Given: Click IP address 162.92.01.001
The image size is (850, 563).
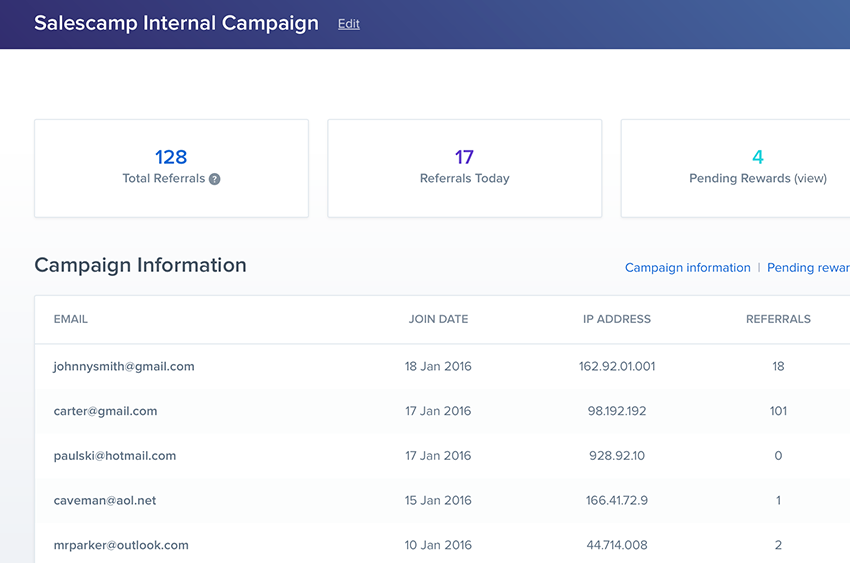Looking at the screenshot, I should (617, 366).
